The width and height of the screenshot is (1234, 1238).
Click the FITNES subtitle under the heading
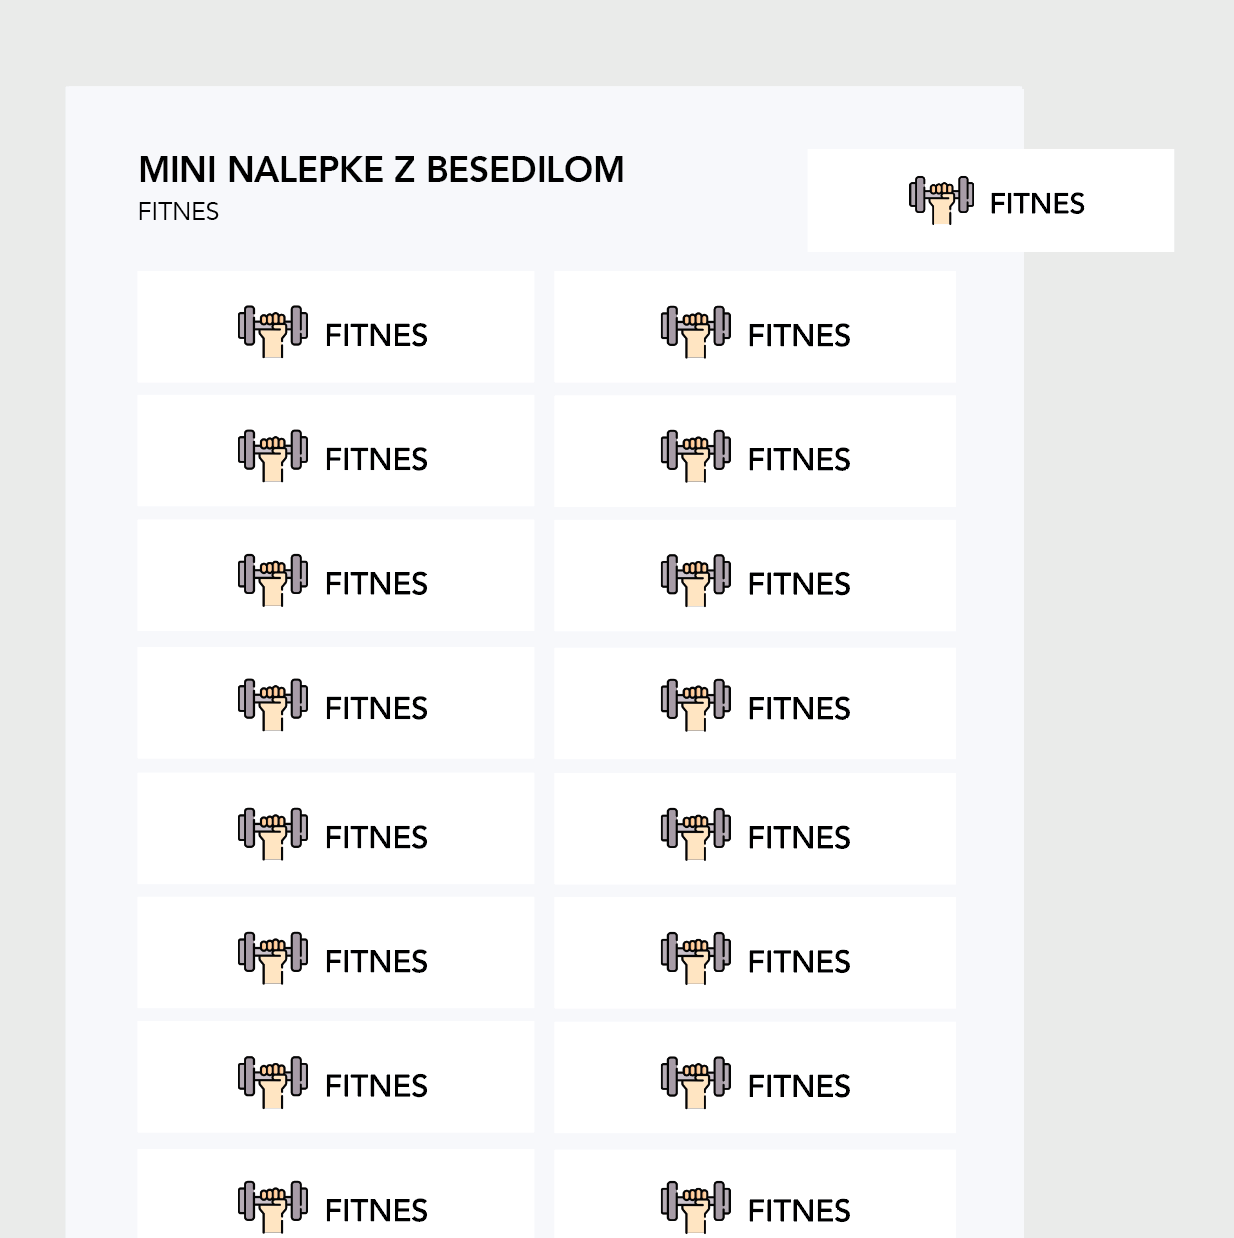click(178, 212)
